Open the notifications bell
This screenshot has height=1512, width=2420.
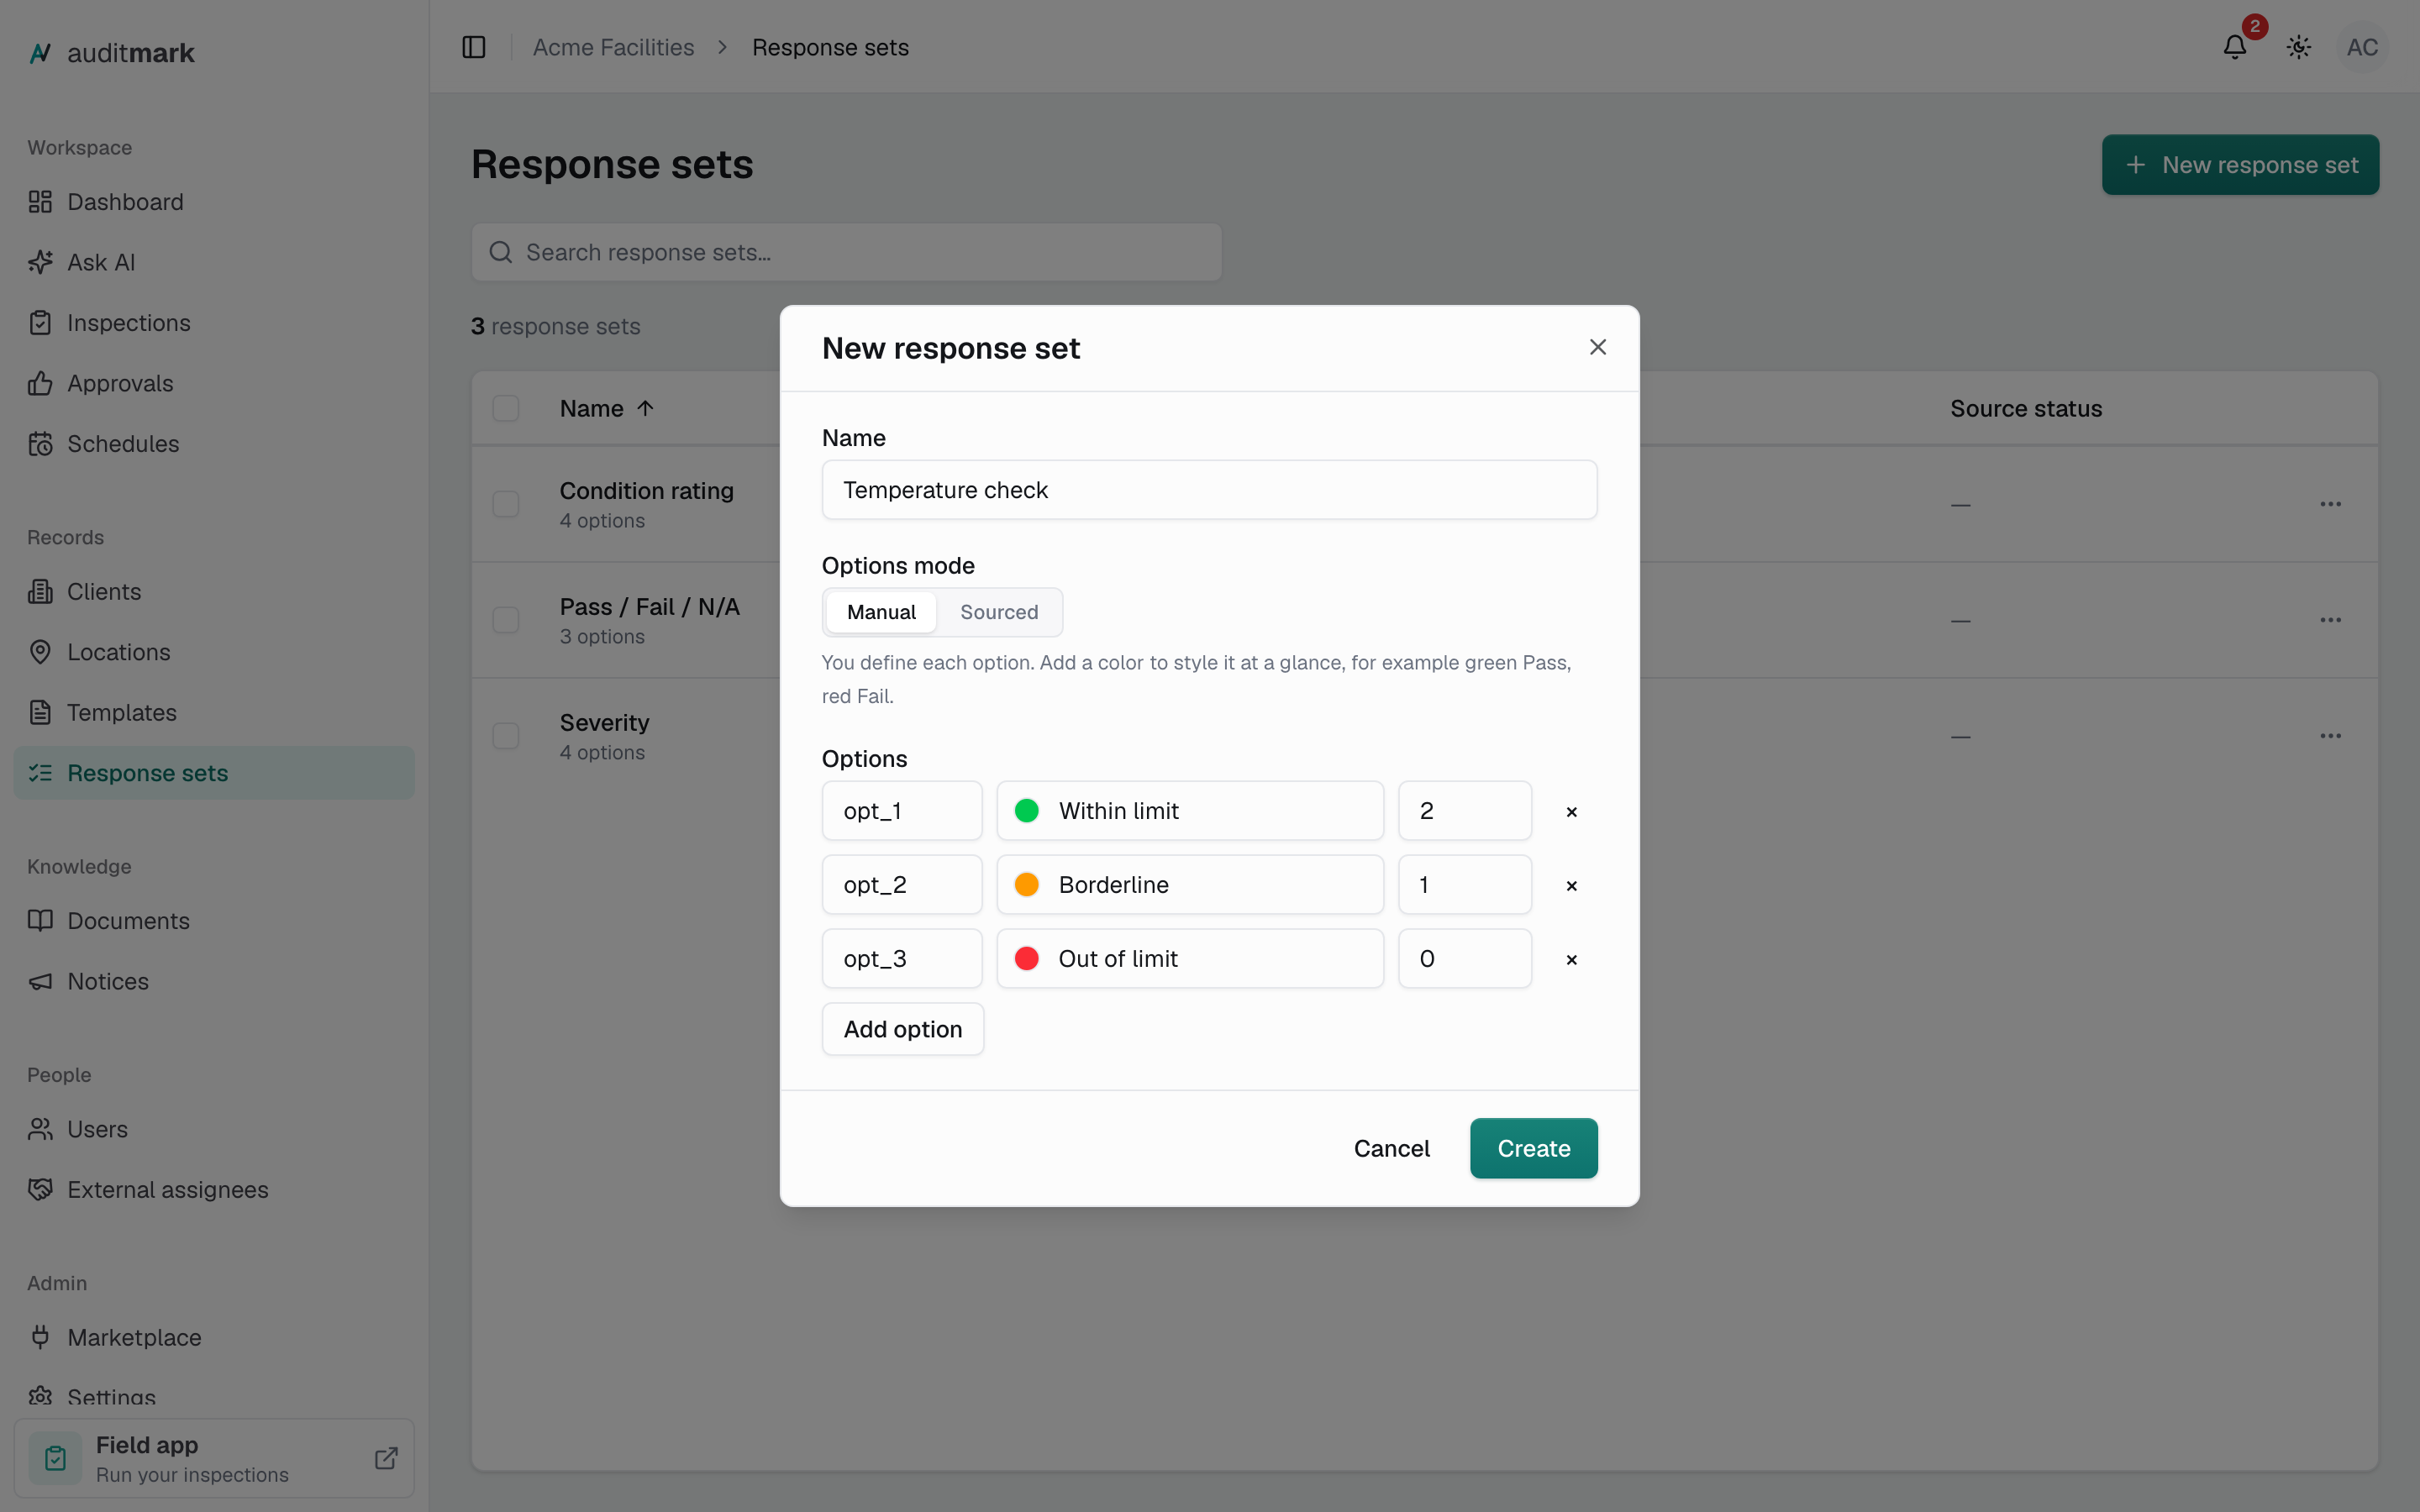click(x=2235, y=47)
